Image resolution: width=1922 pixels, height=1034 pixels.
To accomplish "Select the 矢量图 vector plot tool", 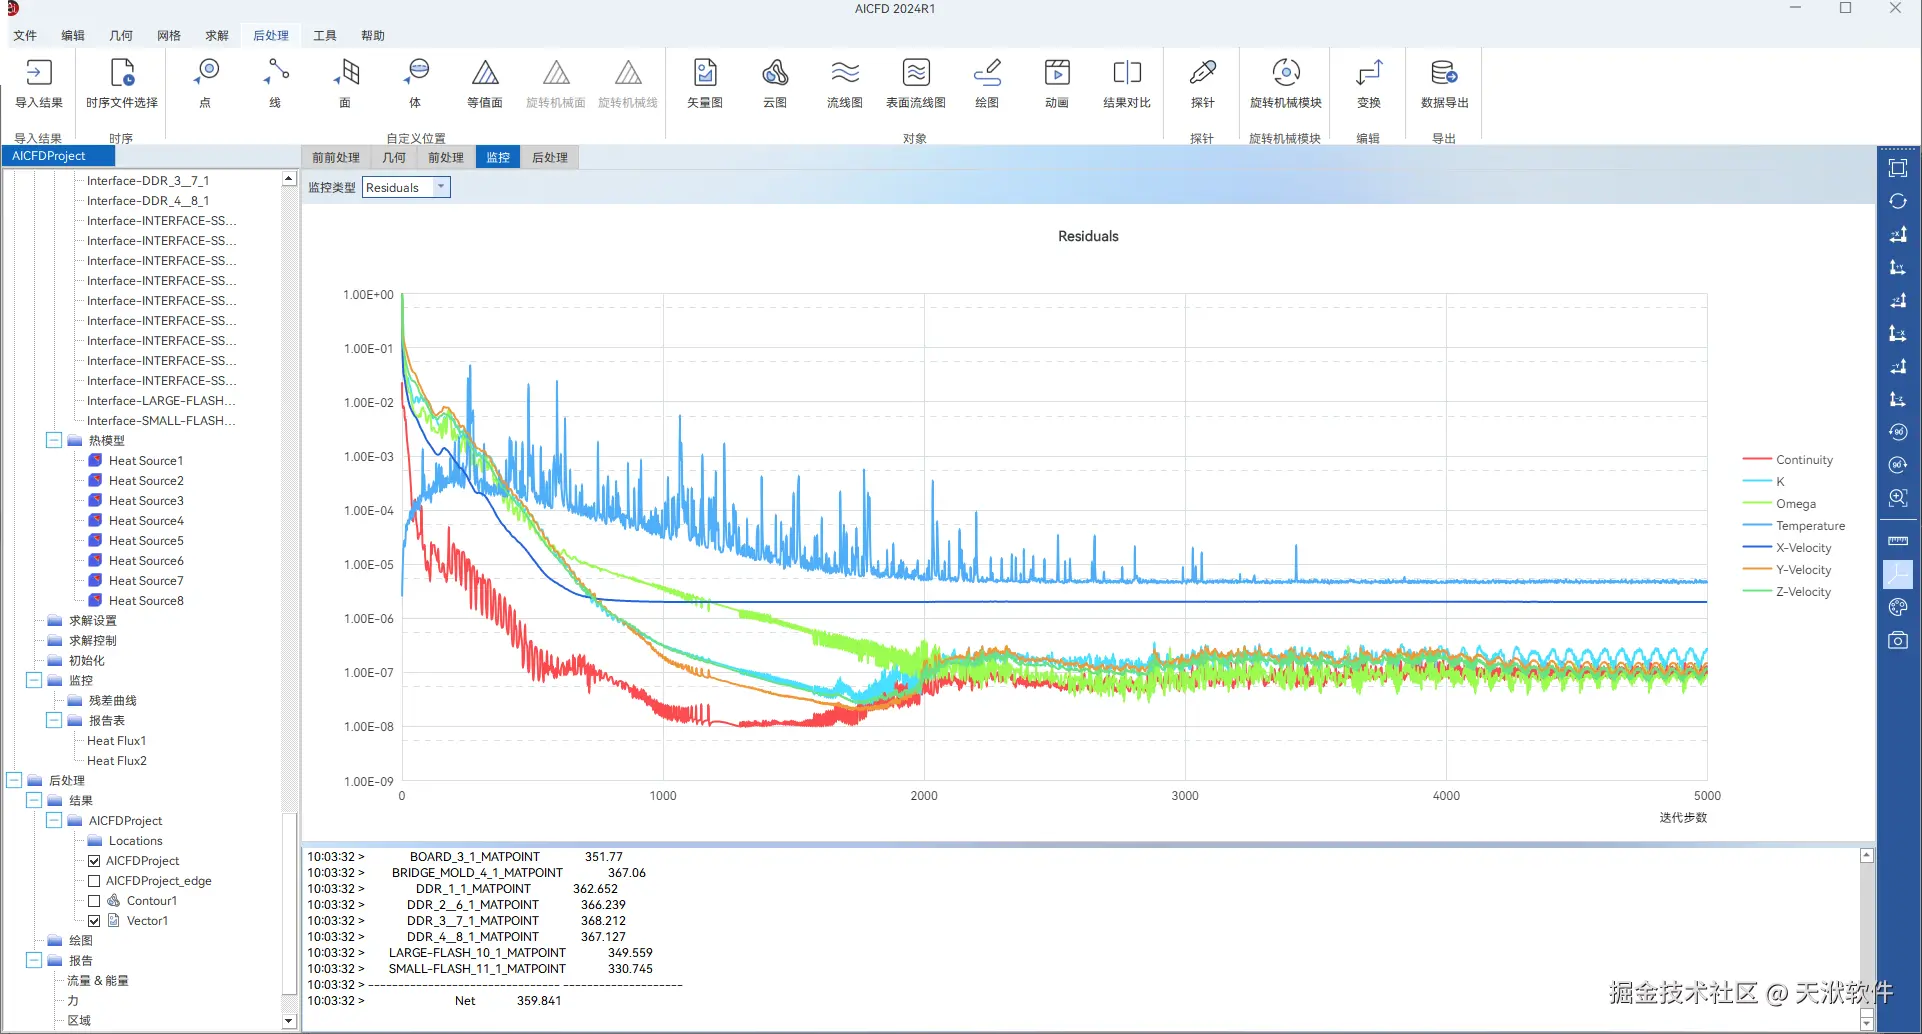I will point(705,74).
